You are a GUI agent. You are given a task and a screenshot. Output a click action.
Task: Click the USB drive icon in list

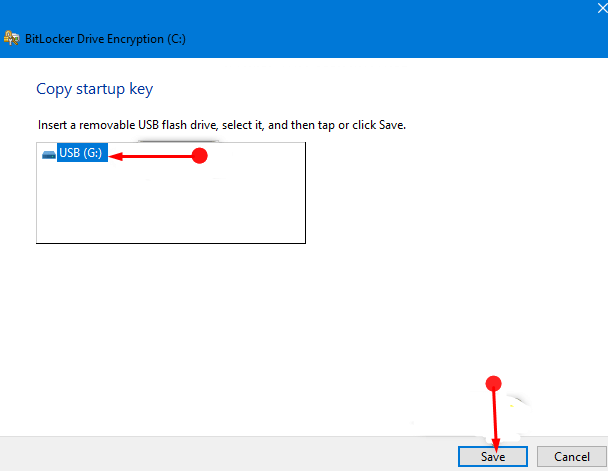49,155
